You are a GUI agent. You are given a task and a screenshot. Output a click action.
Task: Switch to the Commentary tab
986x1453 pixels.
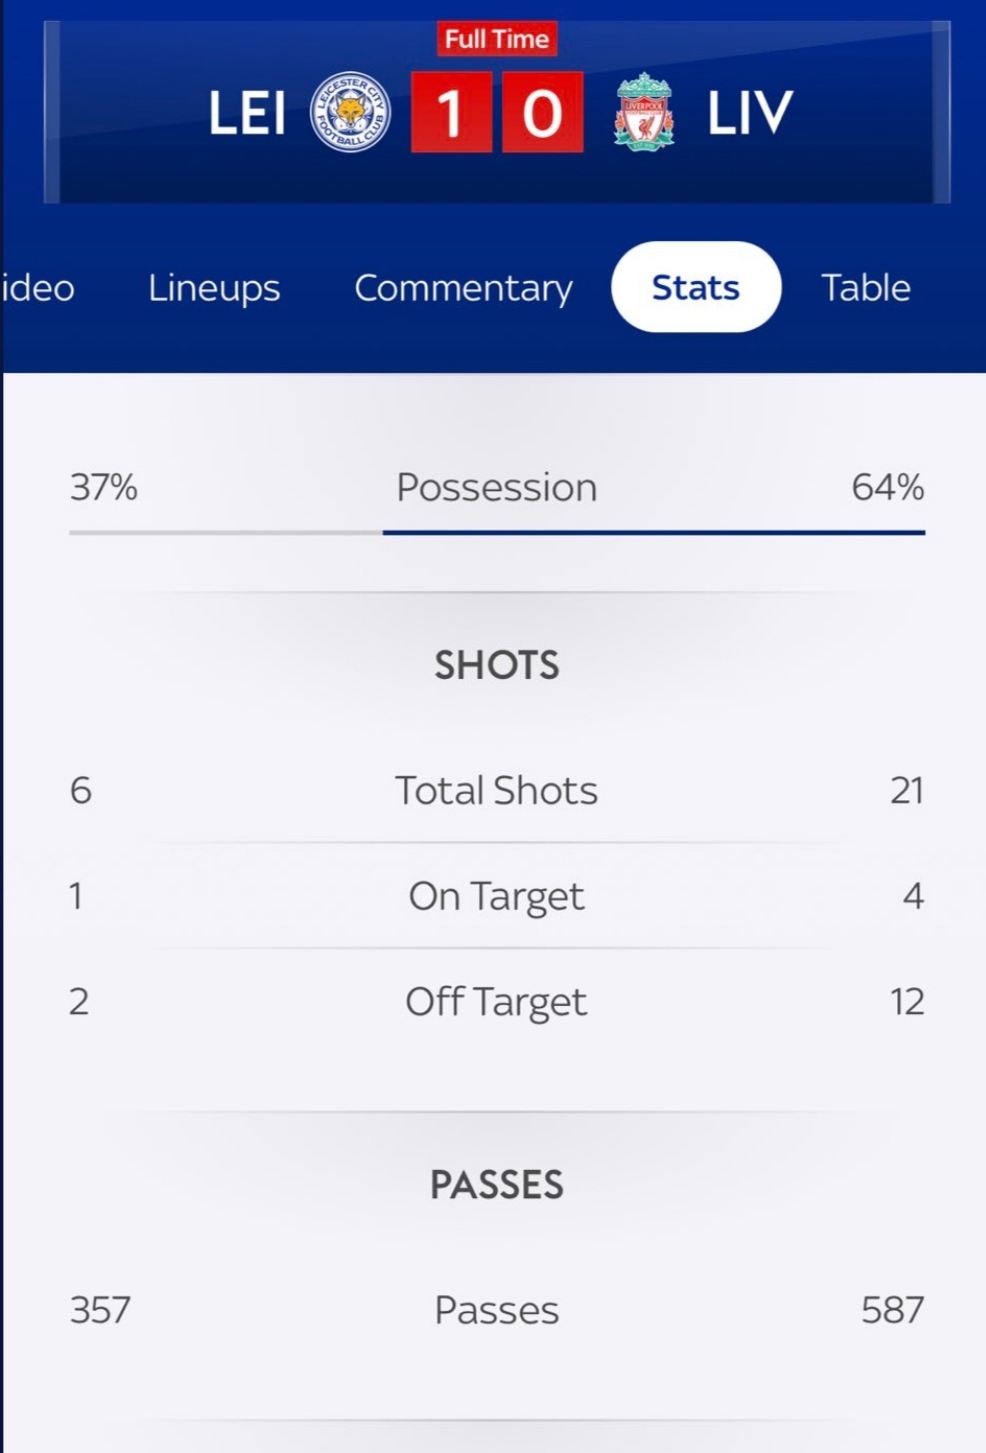463,288
